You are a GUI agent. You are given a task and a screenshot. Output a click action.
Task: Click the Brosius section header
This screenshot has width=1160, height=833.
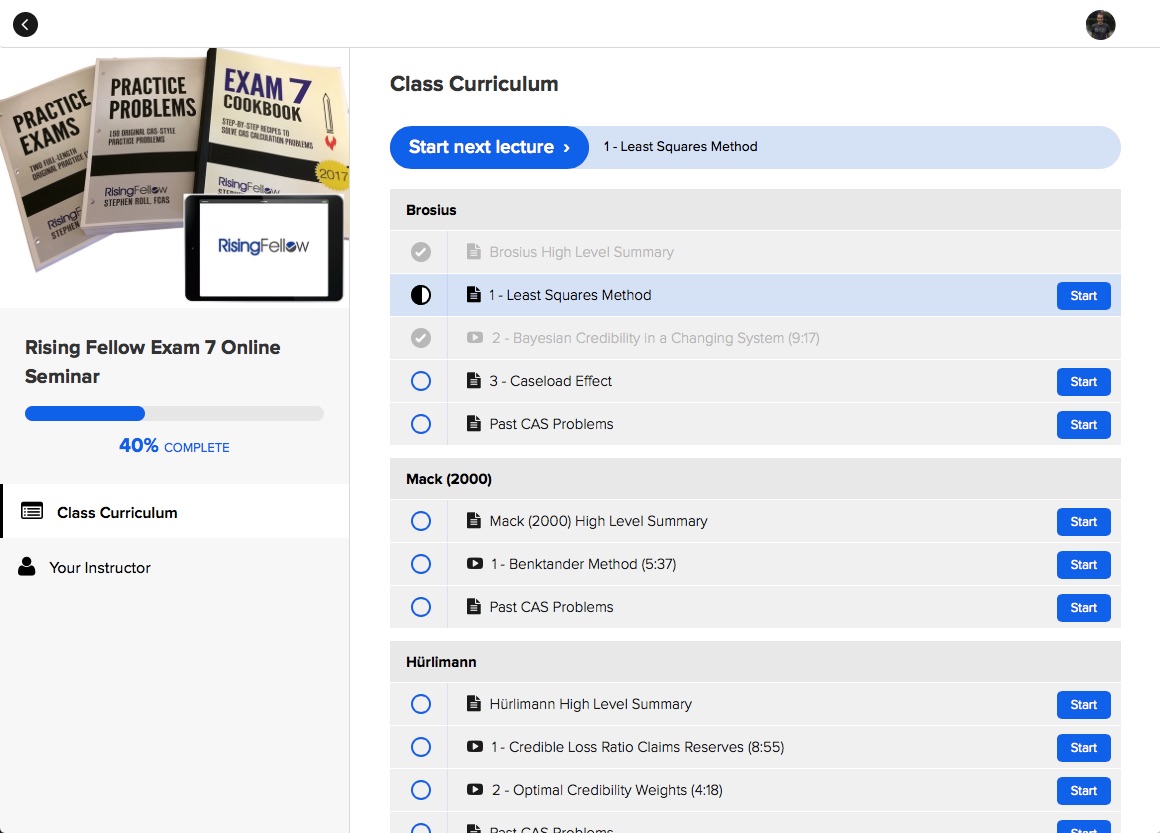coord(755,209)
